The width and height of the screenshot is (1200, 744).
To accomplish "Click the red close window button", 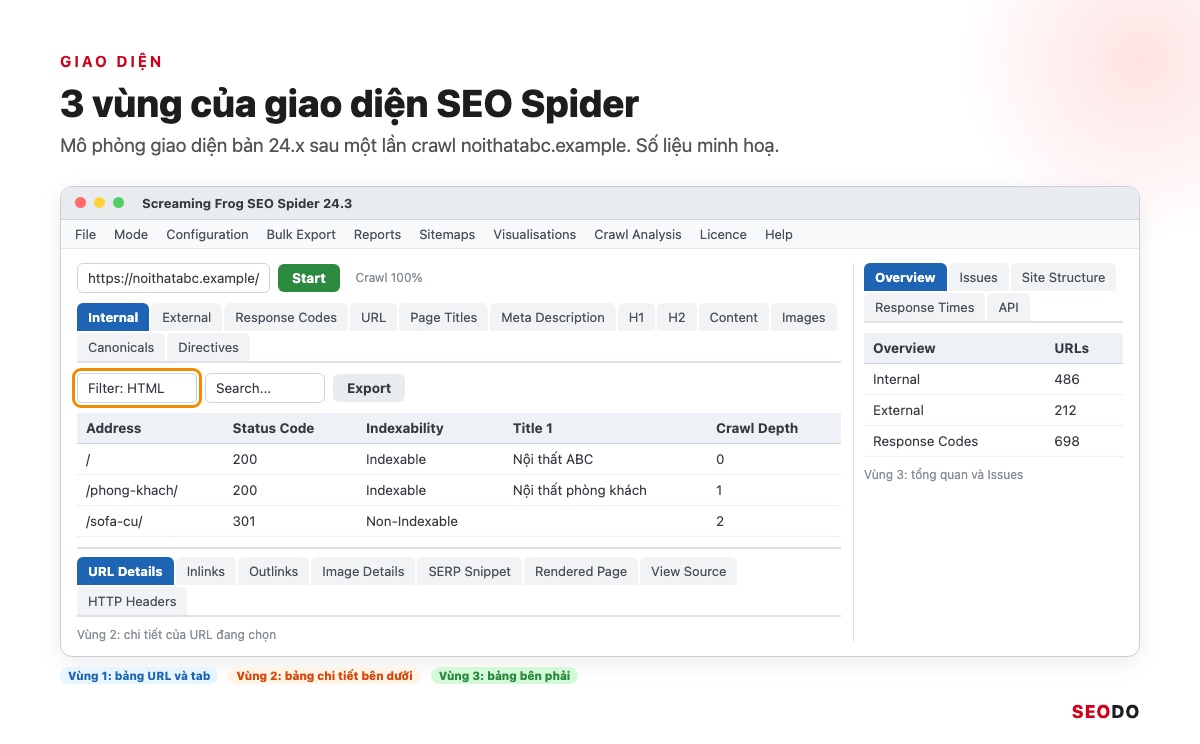I will [x=81, y=203].
